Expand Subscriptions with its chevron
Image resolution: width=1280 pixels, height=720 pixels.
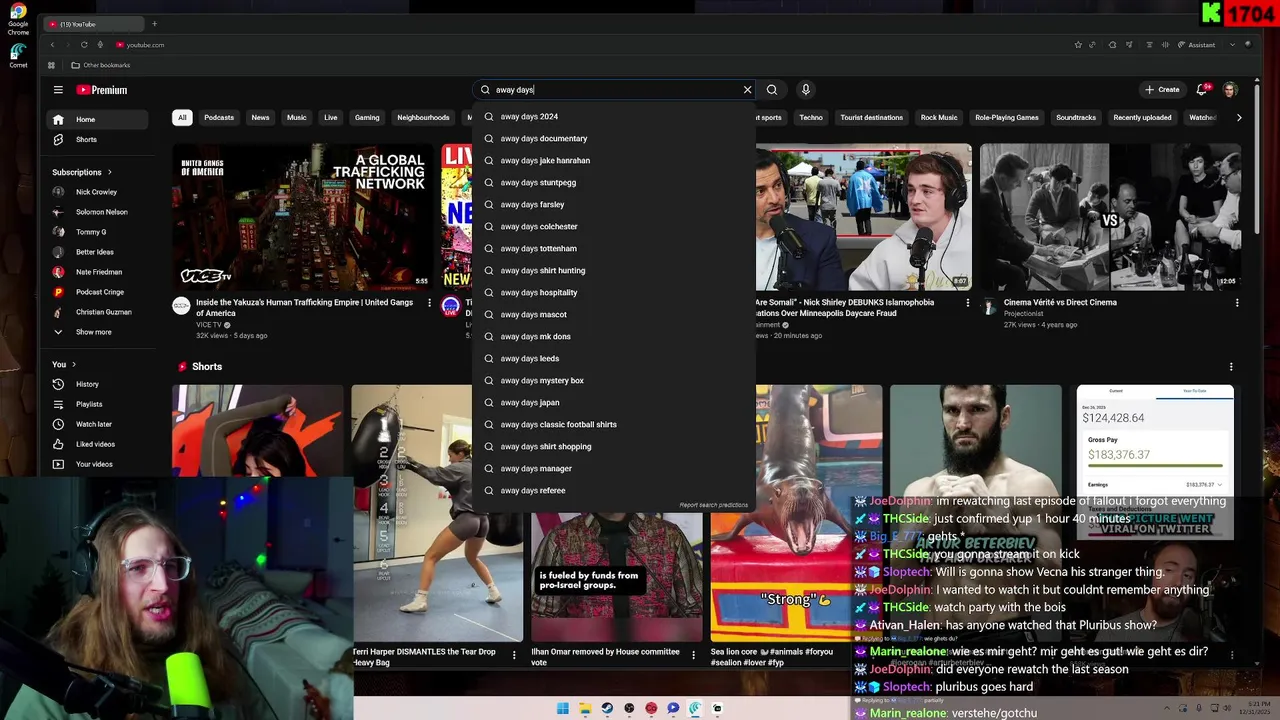pyautogui.click(x=109, y=172)
